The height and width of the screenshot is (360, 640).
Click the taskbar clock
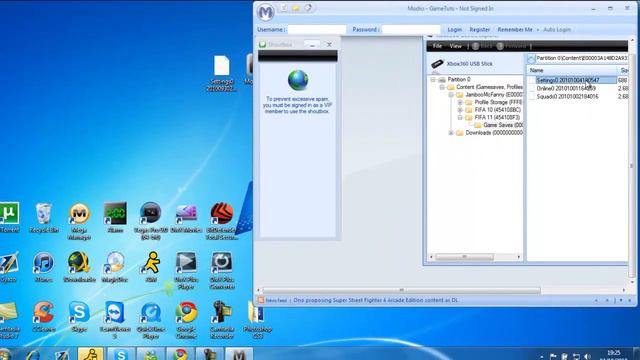[614, 354]
